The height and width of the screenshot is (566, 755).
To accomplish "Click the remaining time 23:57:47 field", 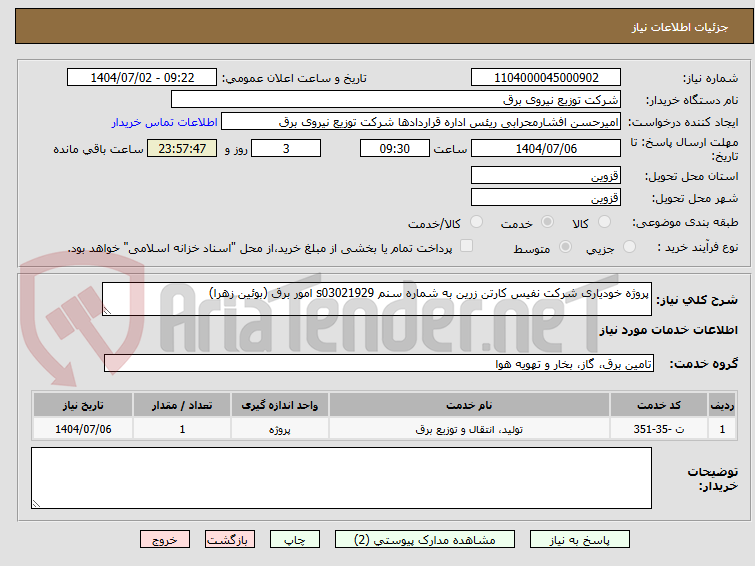I will pyautogui.click(x=182, y=148).
